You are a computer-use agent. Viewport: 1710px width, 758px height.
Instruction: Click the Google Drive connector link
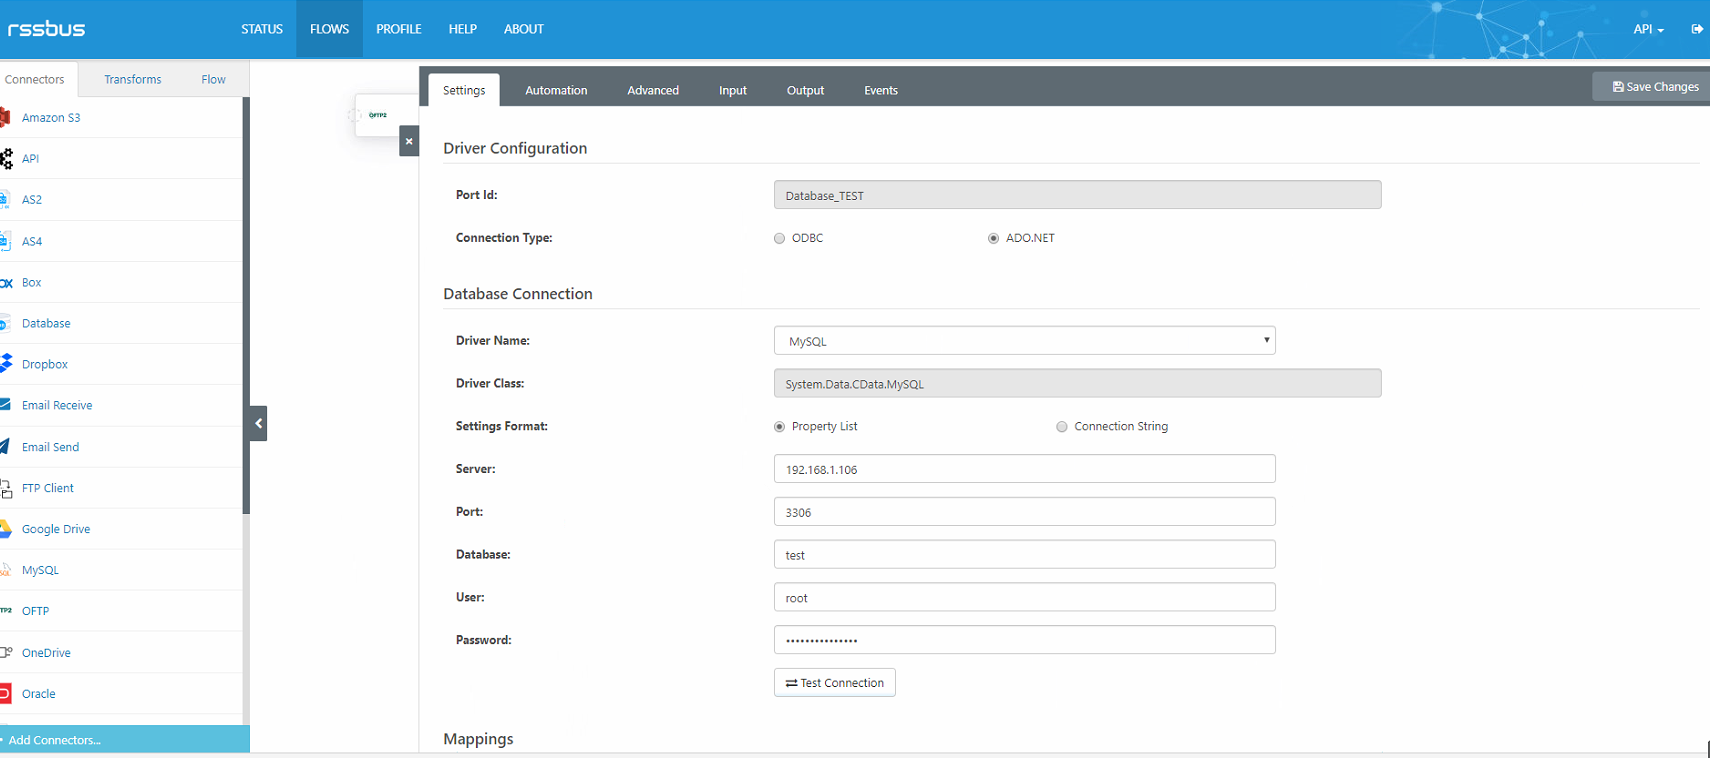(56, 529)
